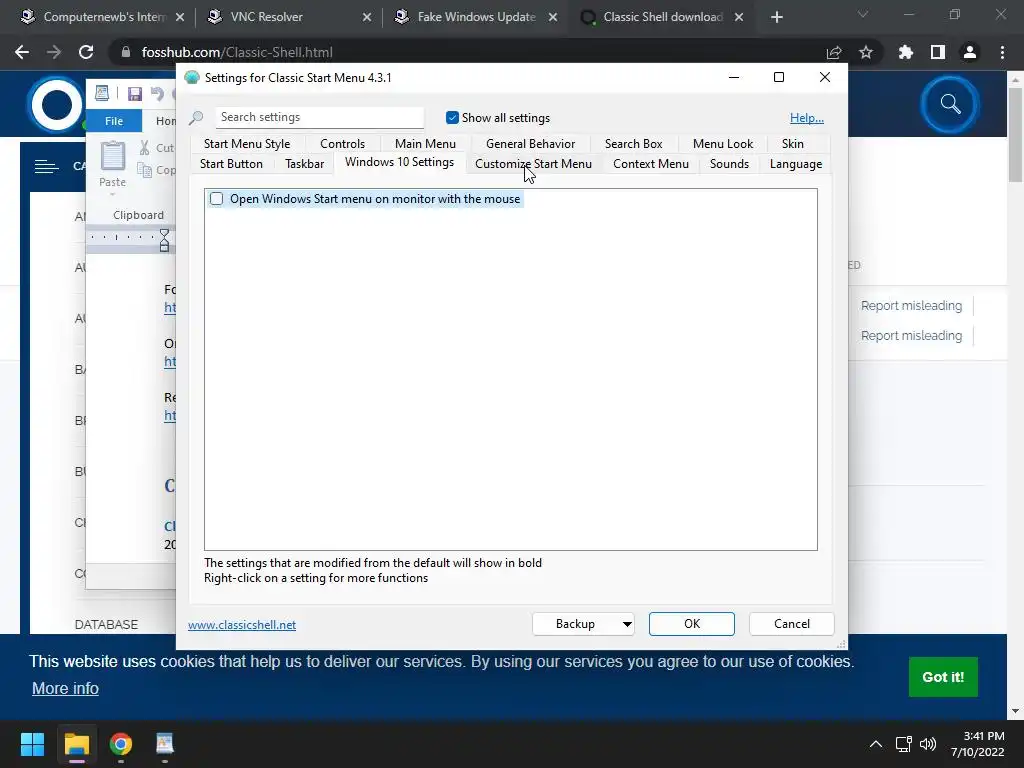
Task: Open the Main Menu tab
Action: [425, 144]
